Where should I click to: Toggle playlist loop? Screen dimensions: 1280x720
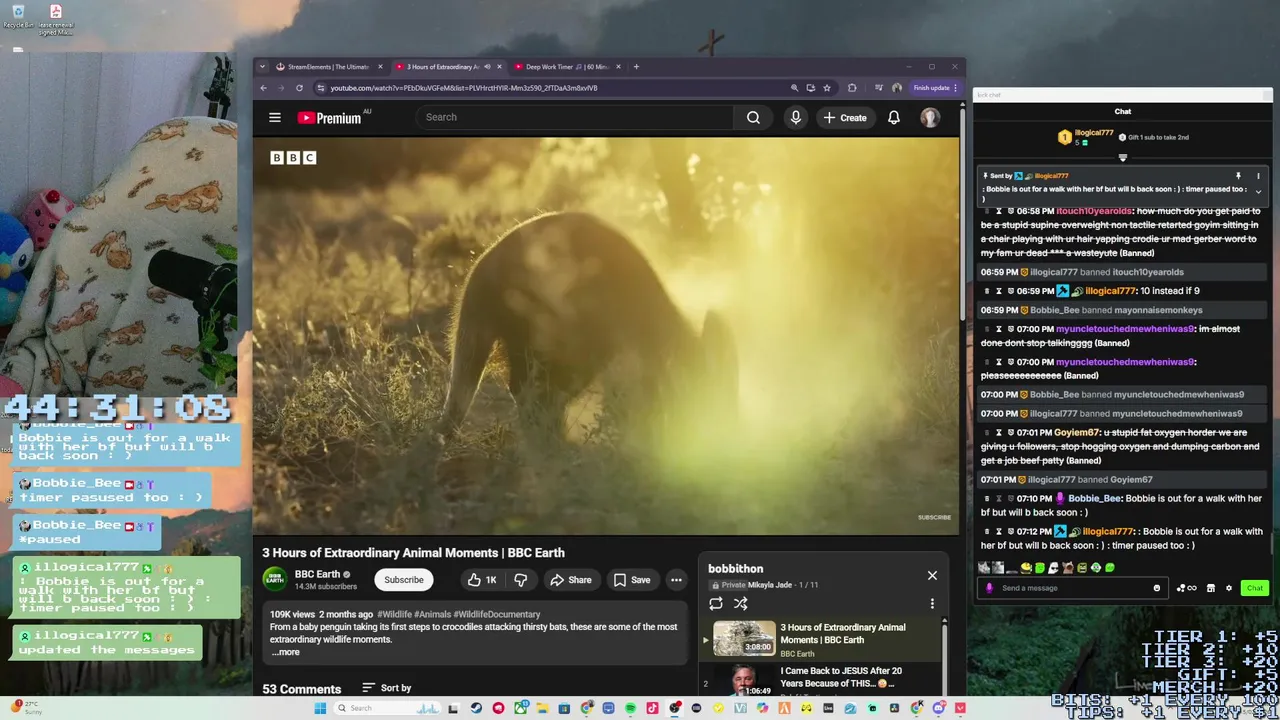pos(716,604)
